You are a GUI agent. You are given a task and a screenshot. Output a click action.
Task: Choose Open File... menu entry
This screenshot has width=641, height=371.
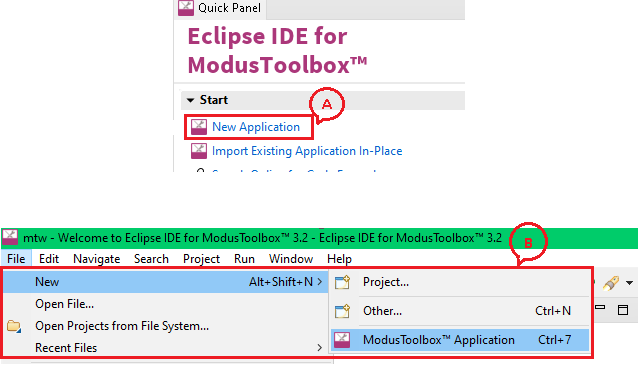point(166,304)
